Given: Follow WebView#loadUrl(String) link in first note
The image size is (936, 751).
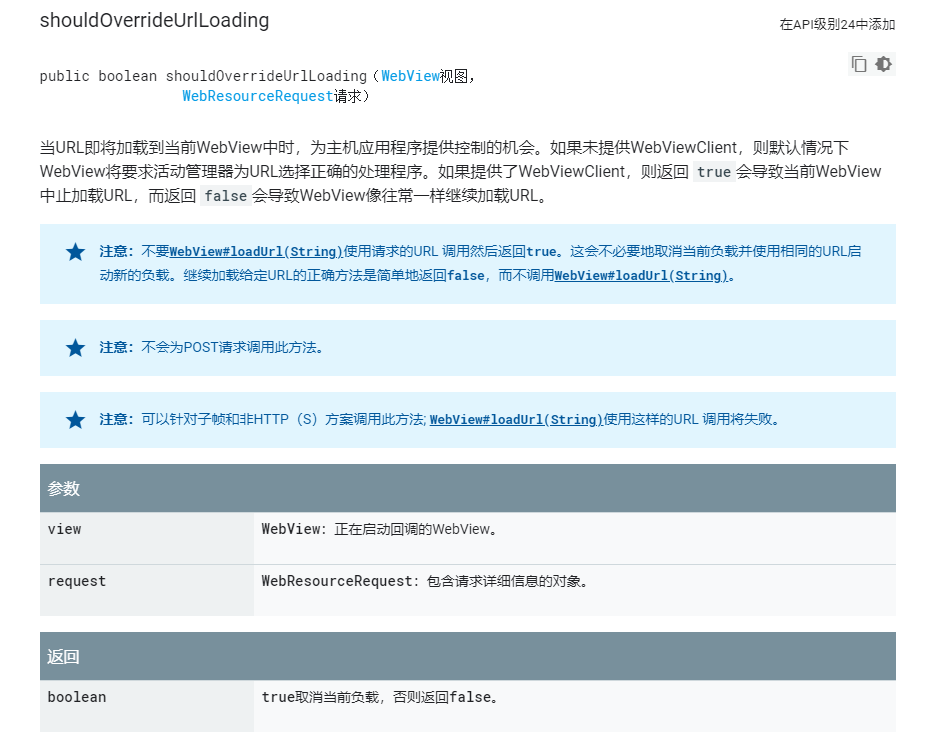Looking at the screenshot, I should 255,251.
